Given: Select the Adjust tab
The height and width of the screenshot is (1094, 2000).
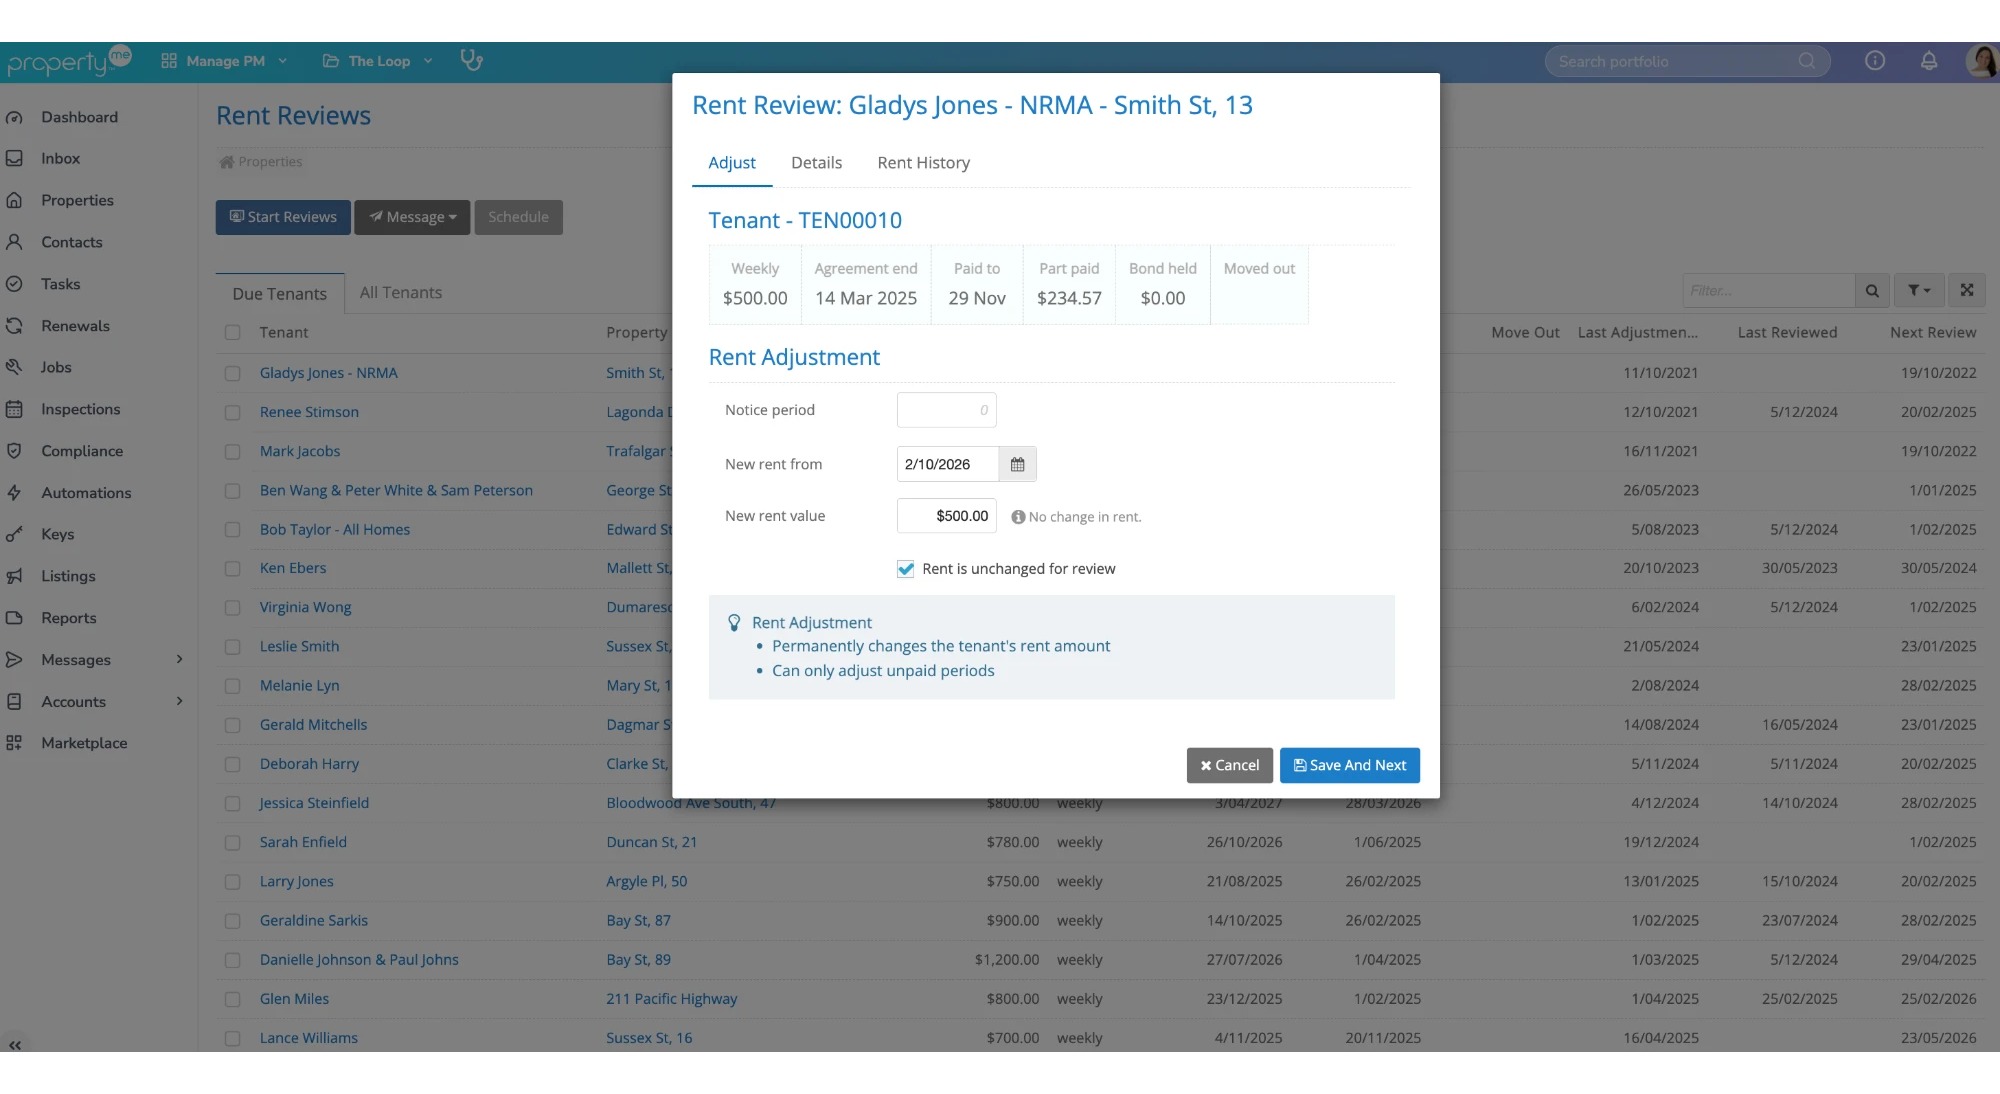Looking at the screenshot, I should [732, 163].
